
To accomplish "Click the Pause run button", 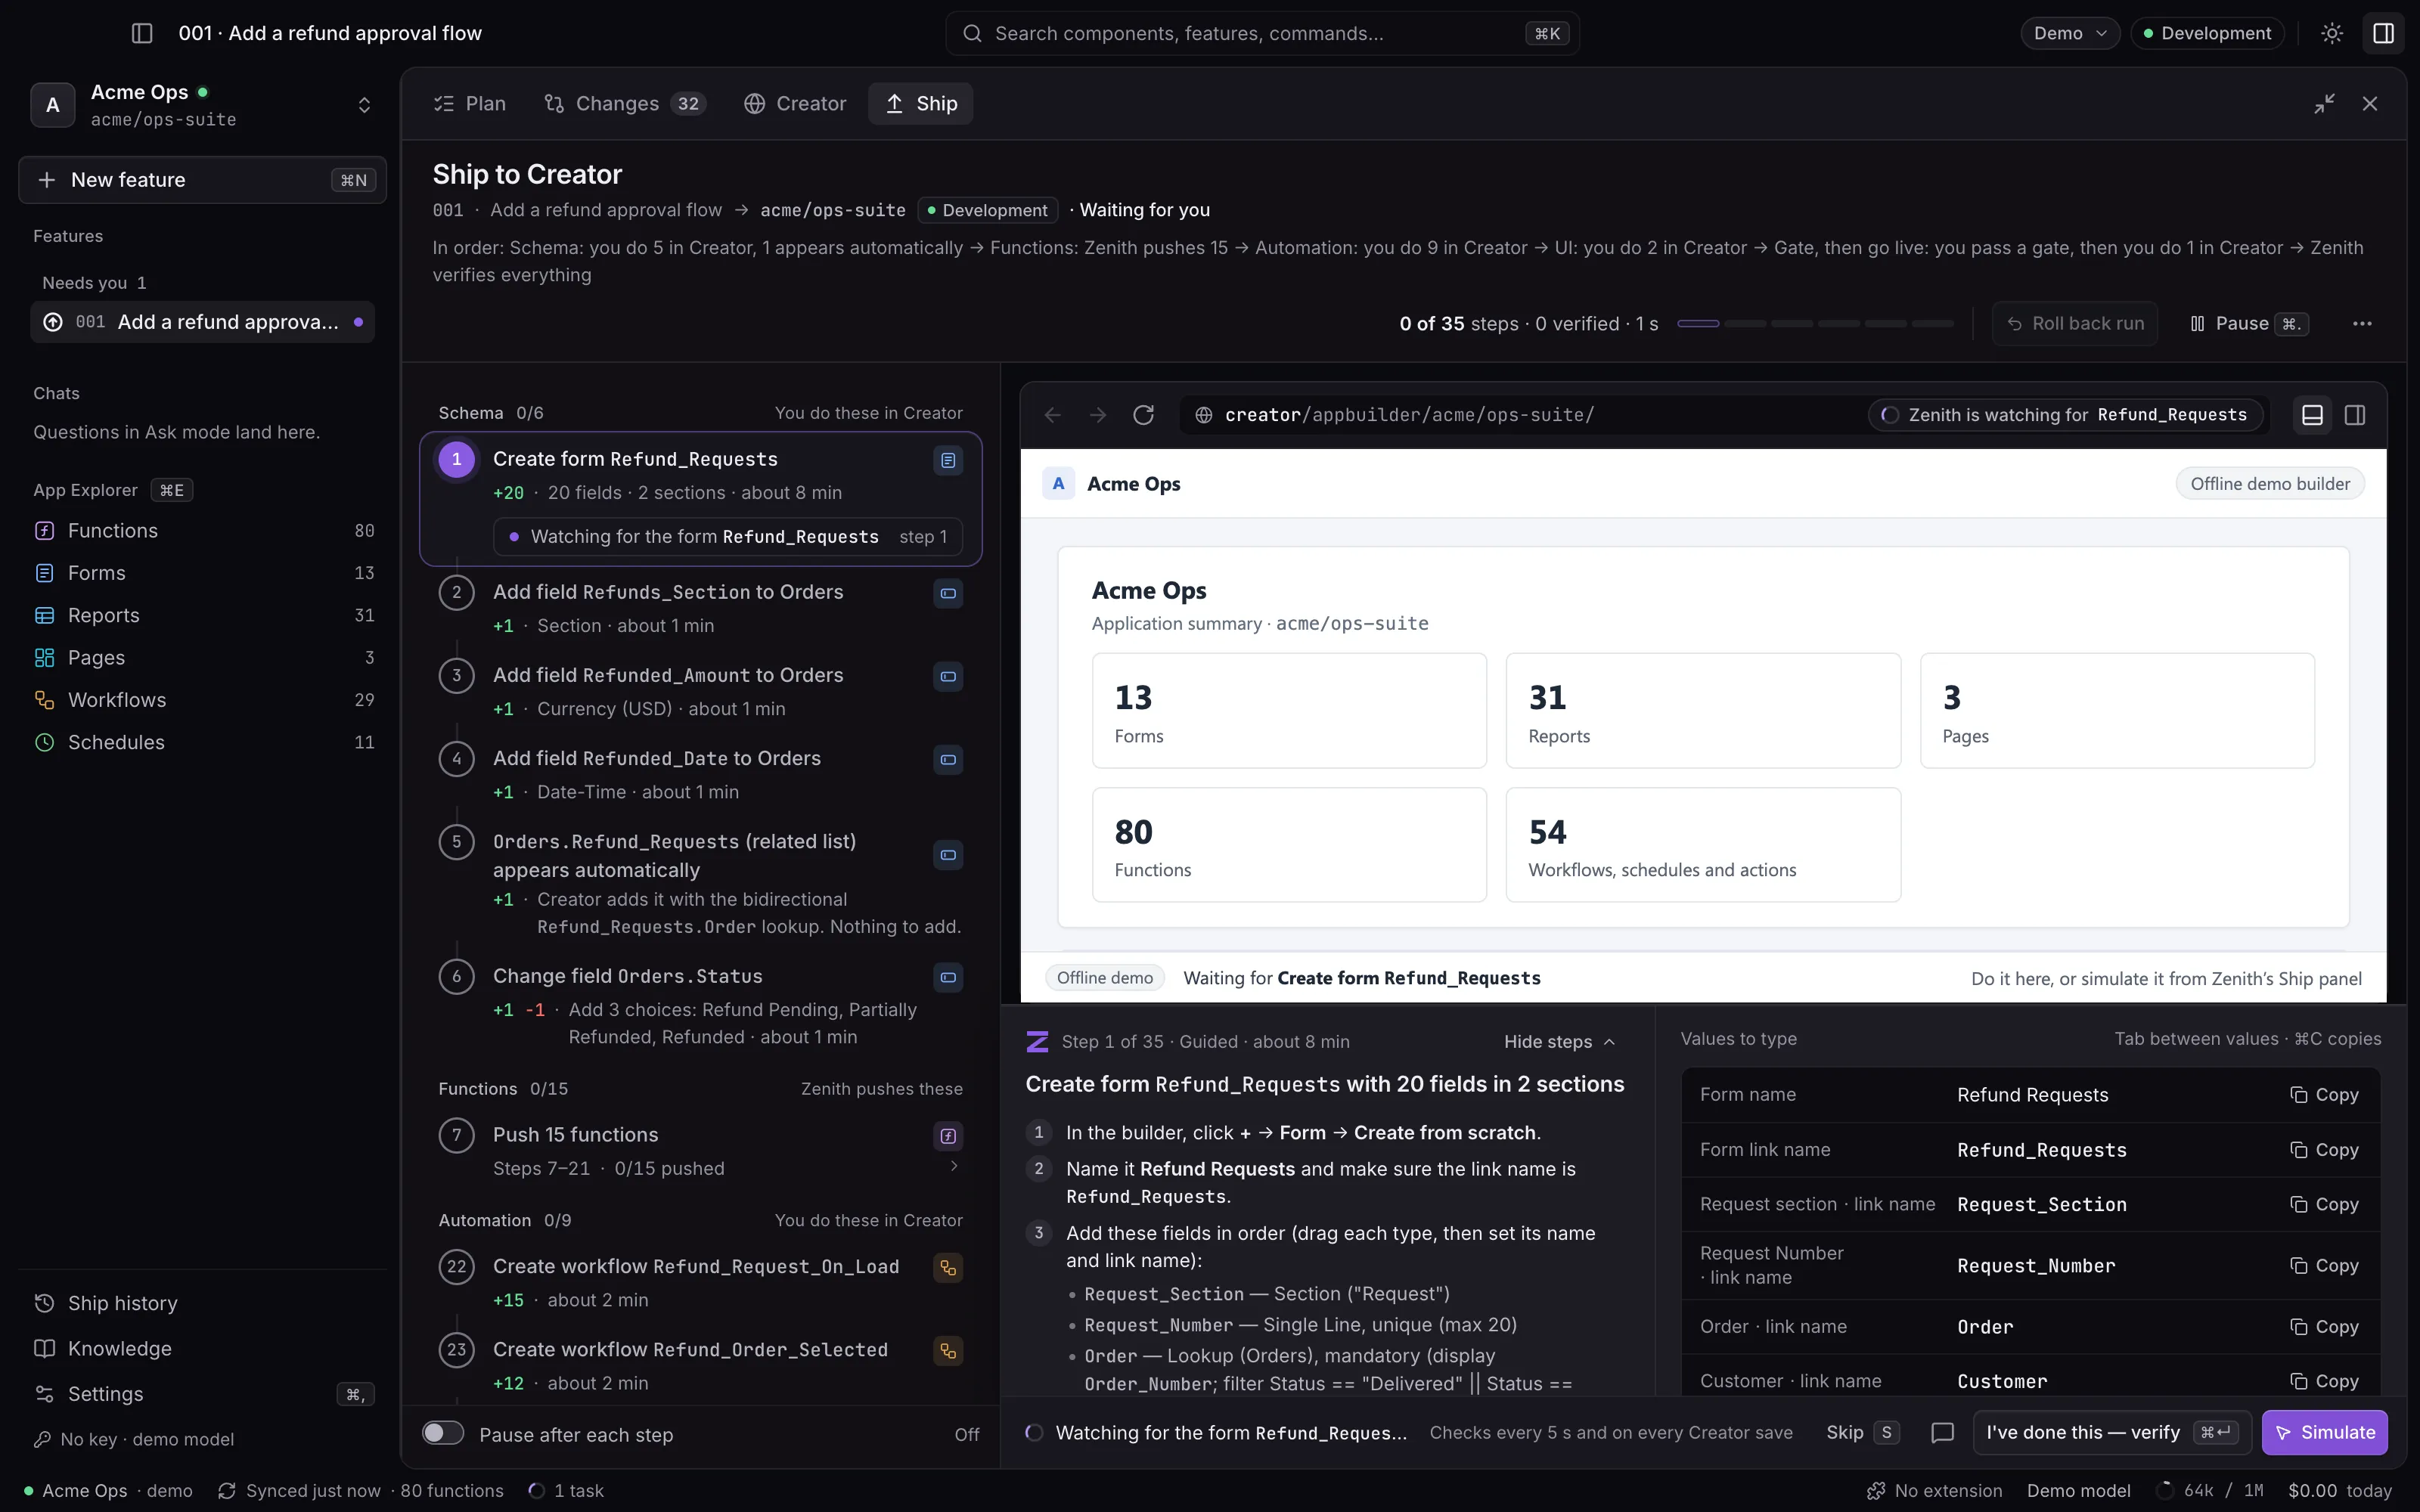I will [2248, 324].
